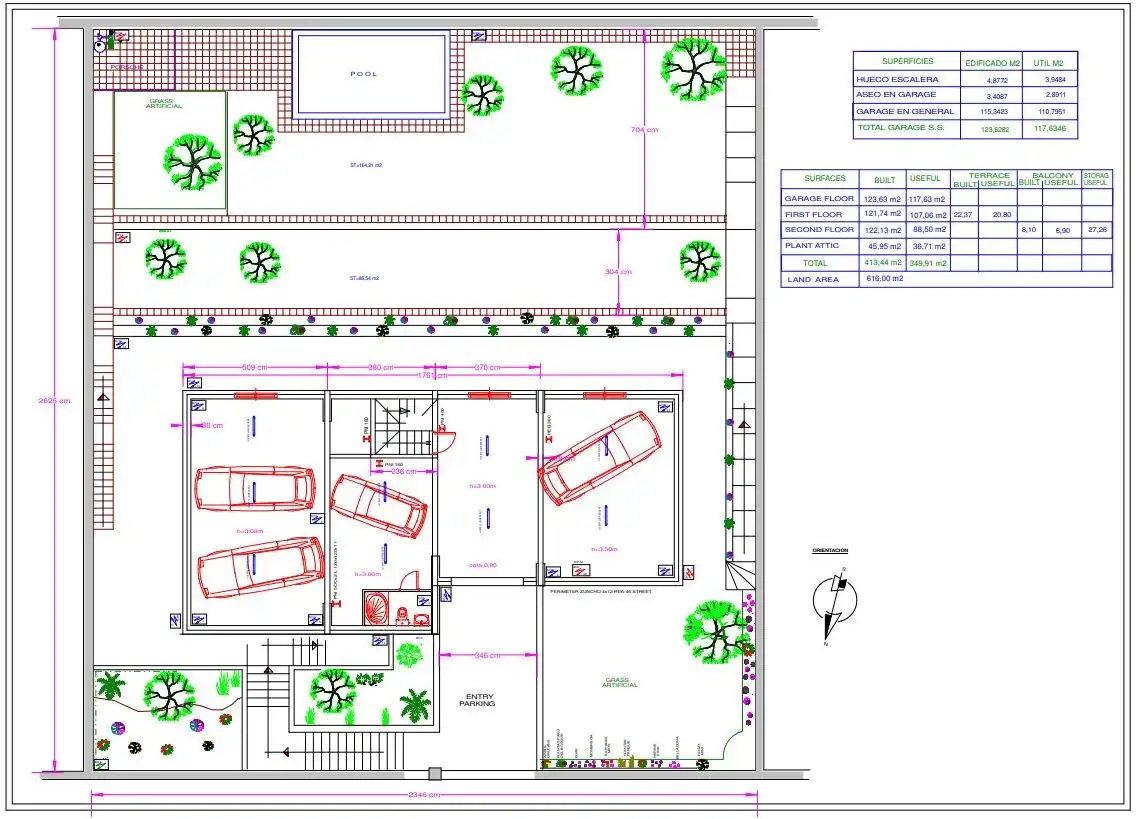Select the 2625 cm vertical dimension text
This screenshot has width=1141, height=819.
pos(55,400)
